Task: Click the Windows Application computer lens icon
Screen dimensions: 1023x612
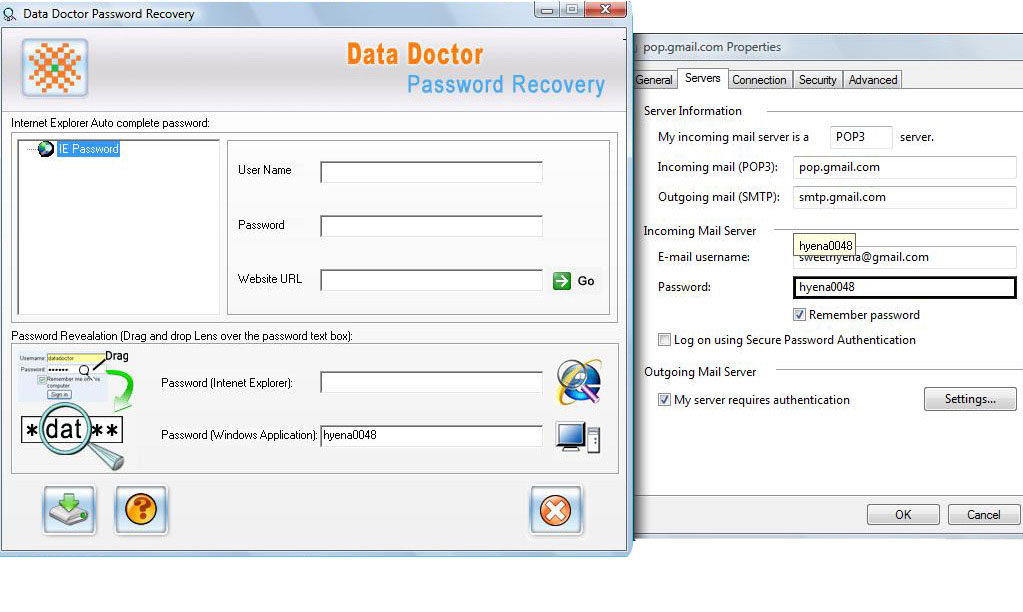Action: click(578, 436)
